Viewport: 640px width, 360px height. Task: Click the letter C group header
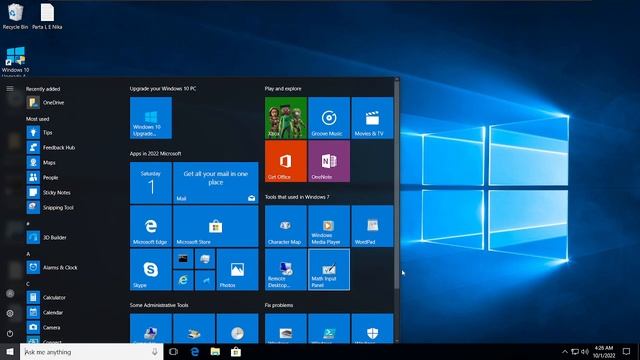click(28, 284)
